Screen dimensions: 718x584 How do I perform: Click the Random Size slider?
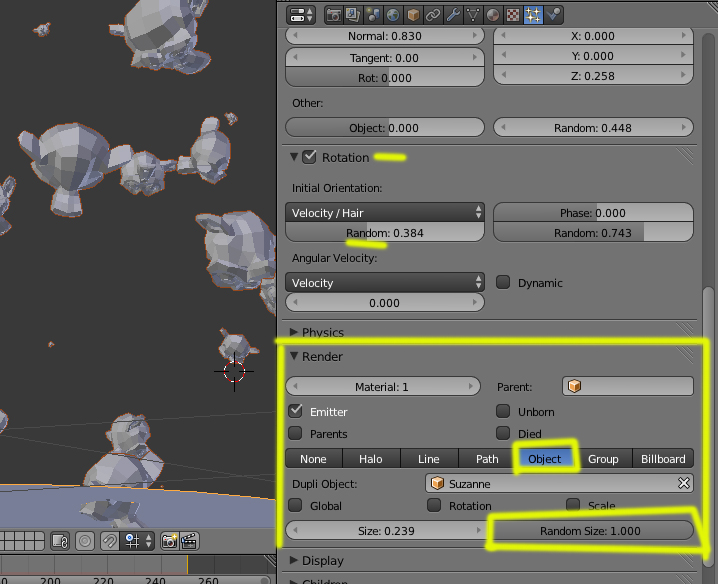coord(593,531)
